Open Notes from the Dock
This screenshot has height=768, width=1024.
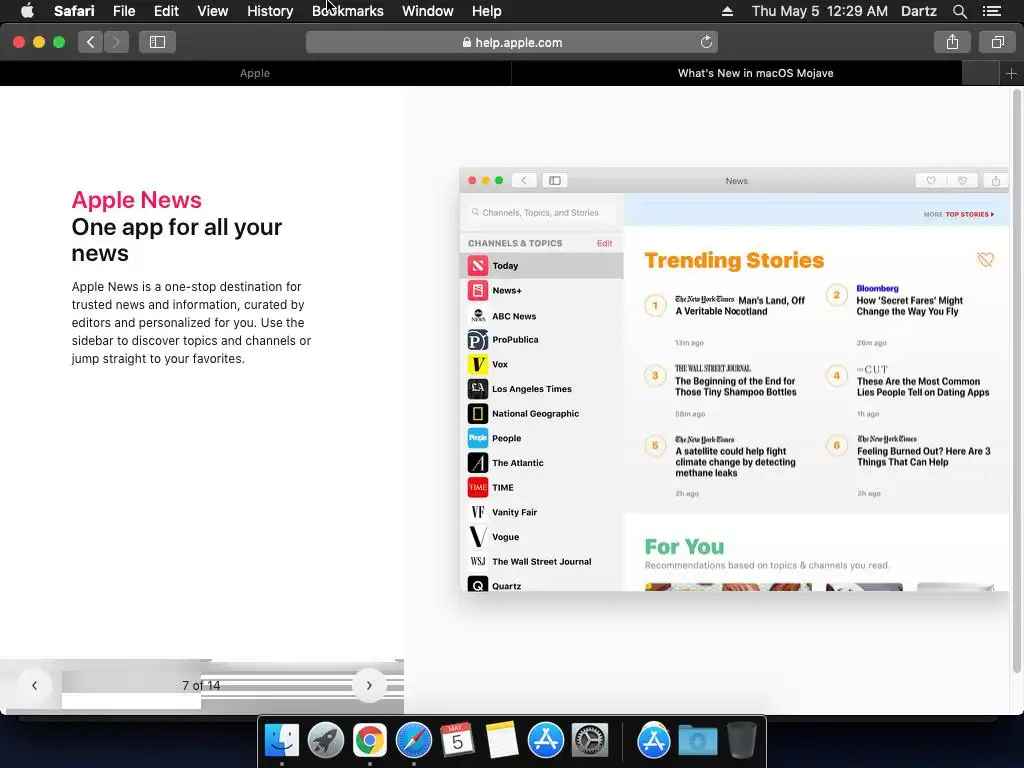coord(502,741)
